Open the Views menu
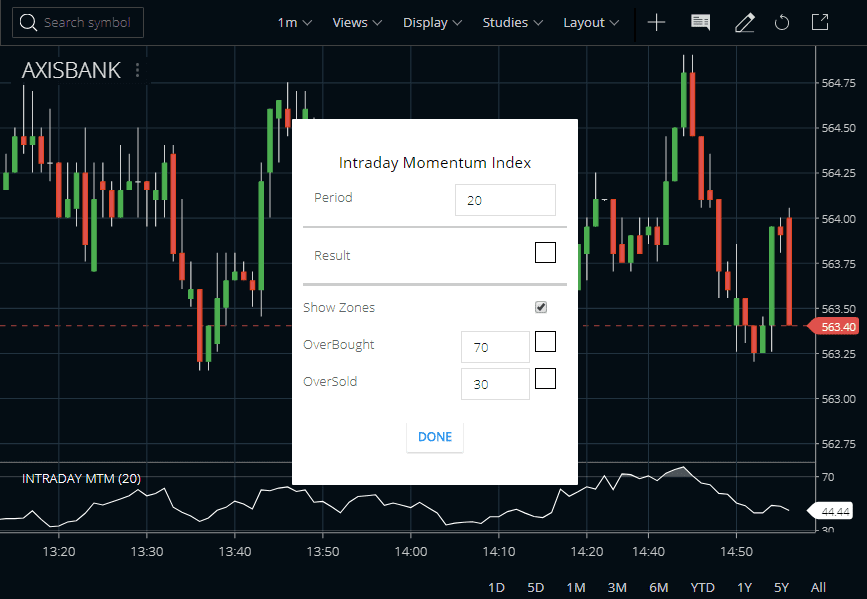The height and width of the screenshot is (599, 867). [x=357, y=22]
